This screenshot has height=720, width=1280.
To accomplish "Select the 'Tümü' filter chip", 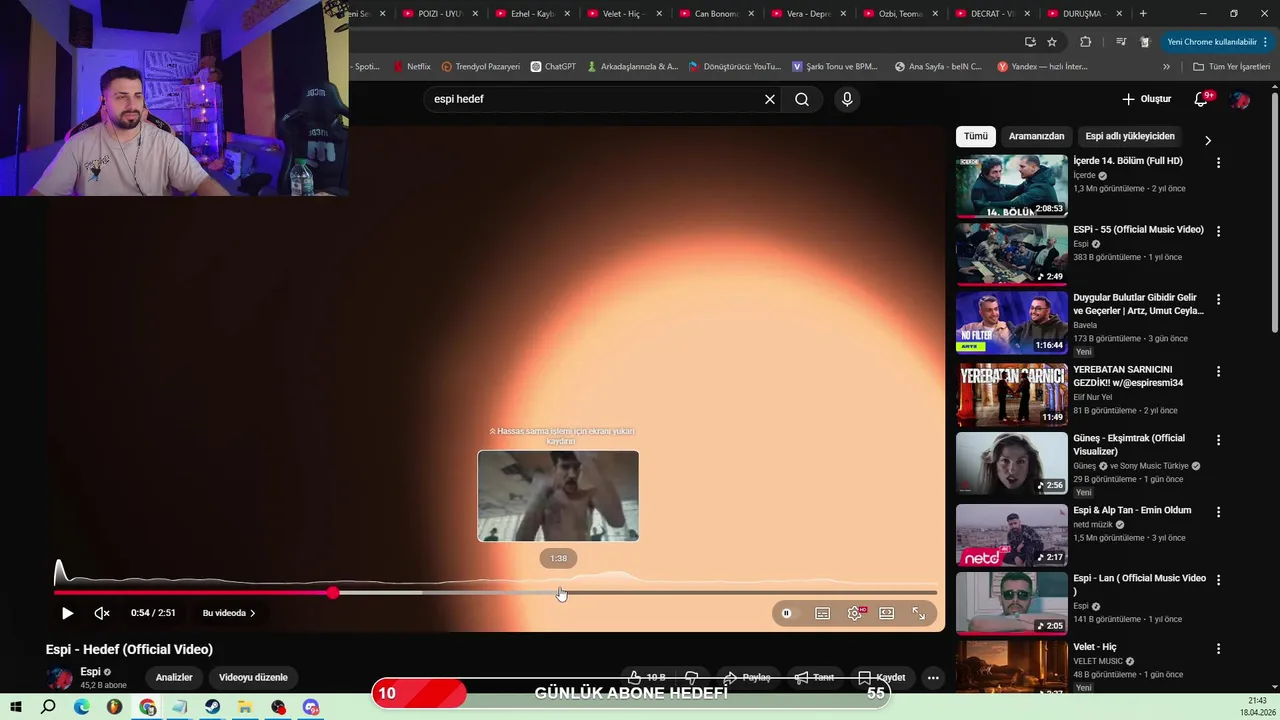I will [976, 136].
